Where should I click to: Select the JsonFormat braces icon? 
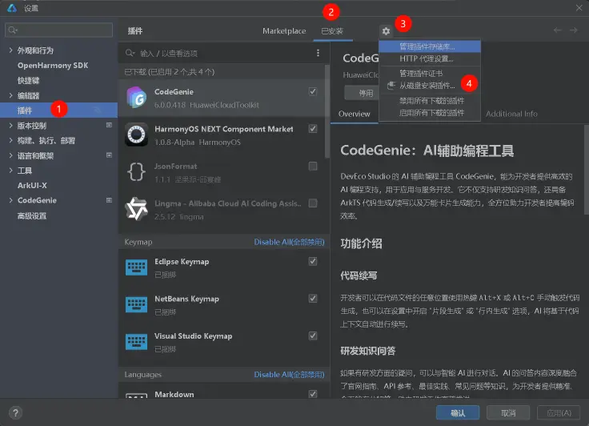[x=136, y=172]
